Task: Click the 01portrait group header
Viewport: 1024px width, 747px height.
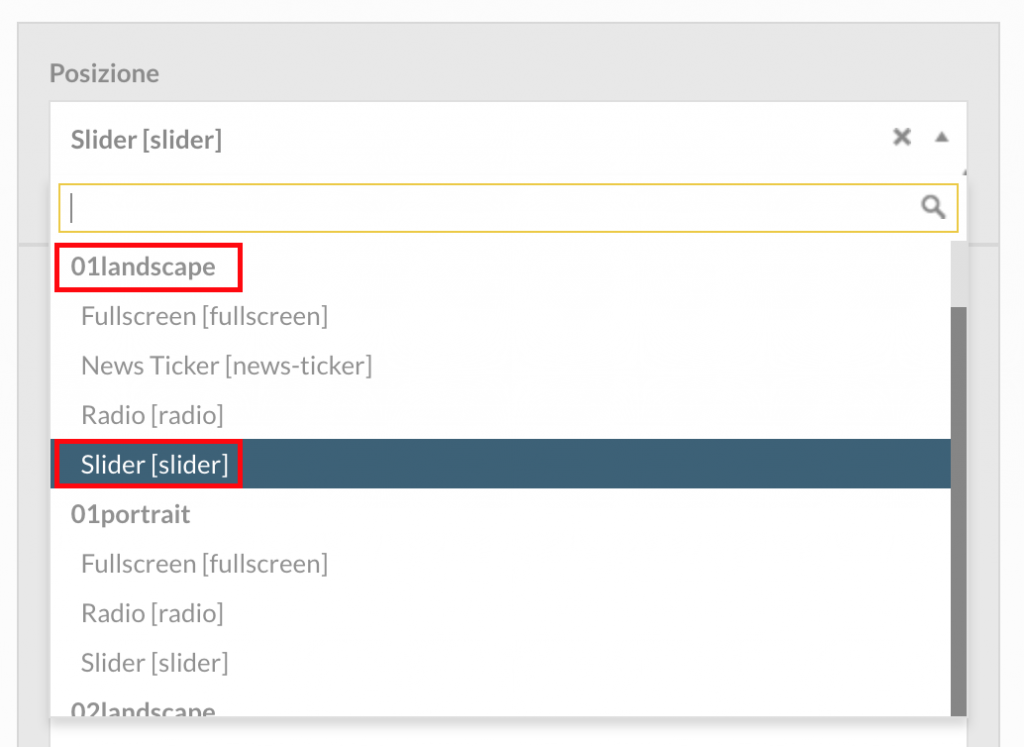Action: coord(130,515)
